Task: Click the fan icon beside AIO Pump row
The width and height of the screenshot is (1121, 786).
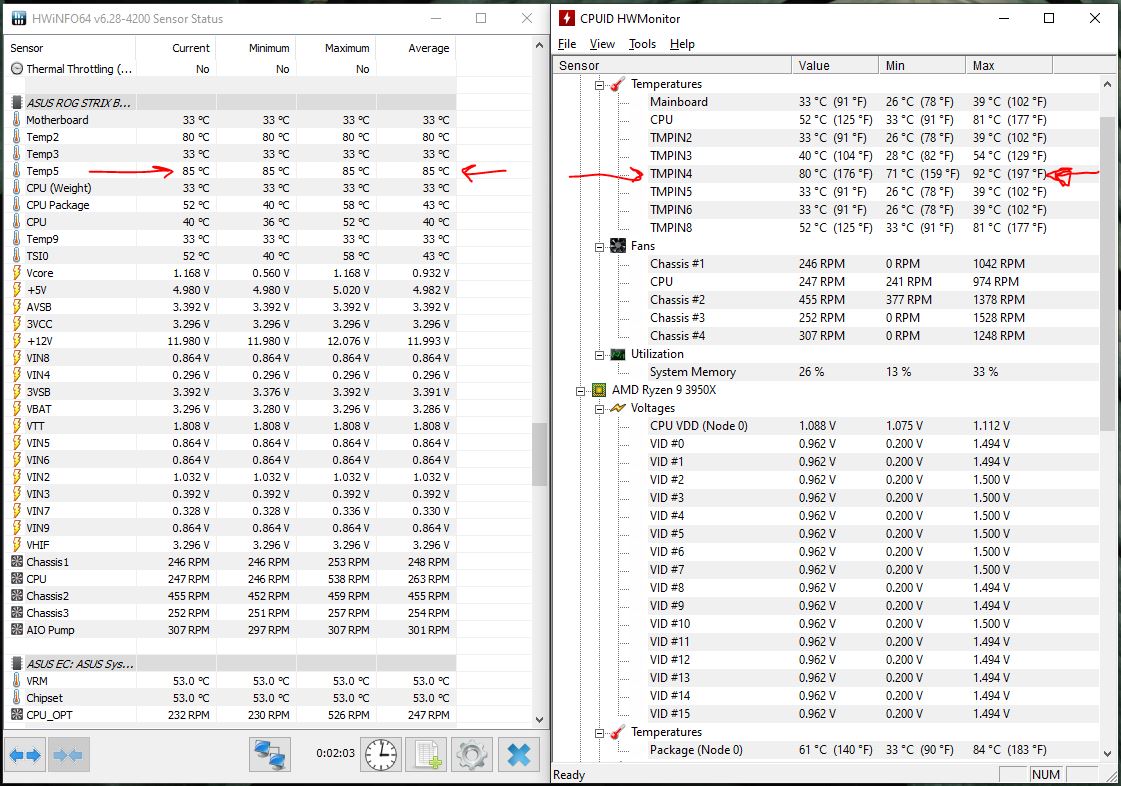Action: [x=16, y=629]
